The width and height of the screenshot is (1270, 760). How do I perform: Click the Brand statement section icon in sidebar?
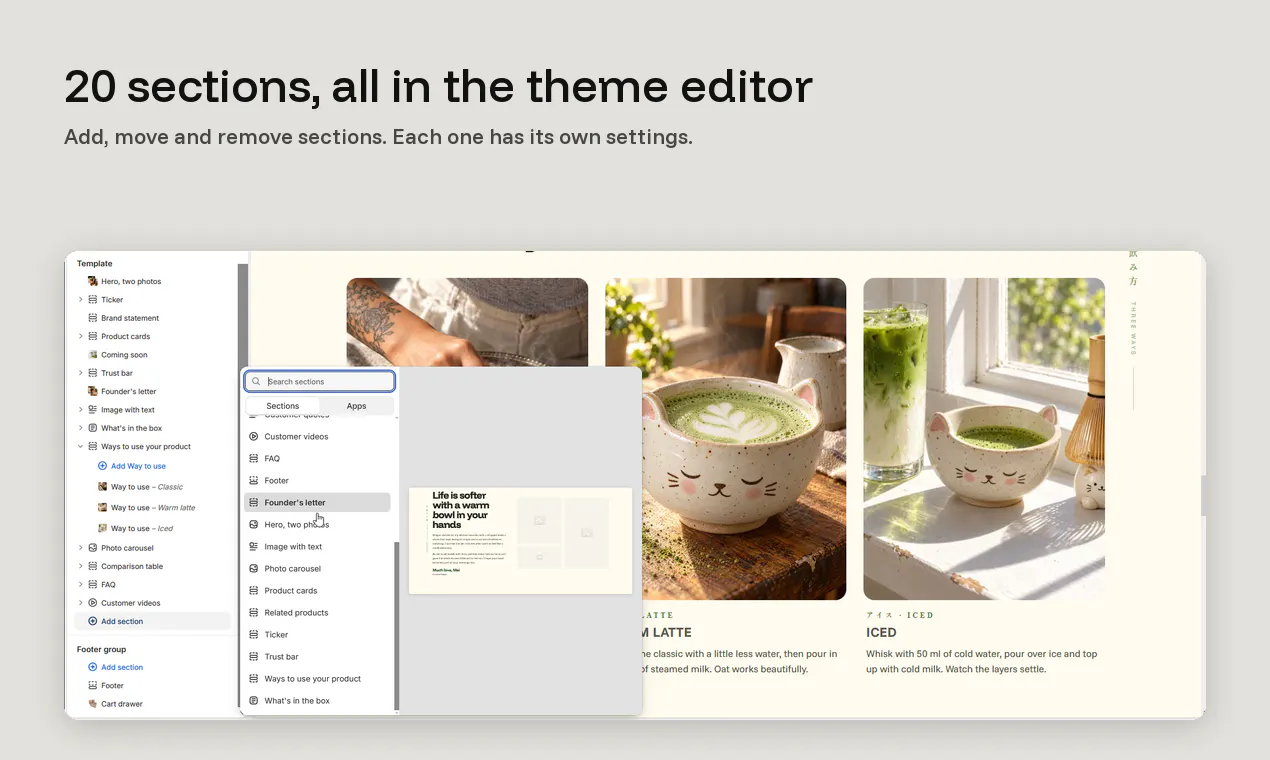click(x=93, y=318)
